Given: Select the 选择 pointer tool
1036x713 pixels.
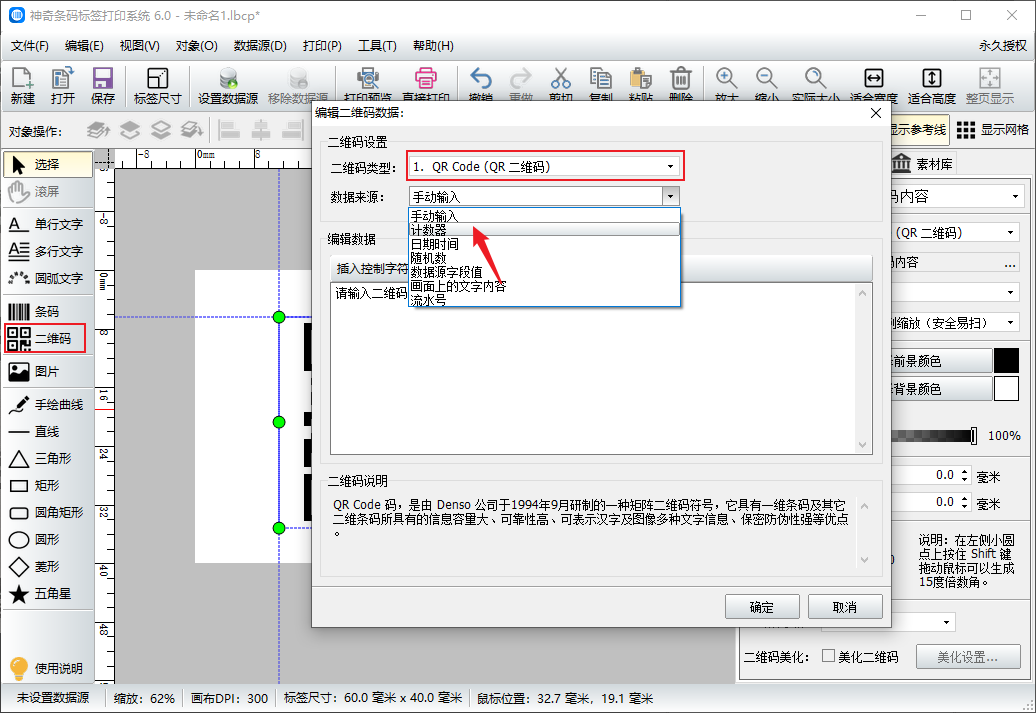Looking at the screenshot, I should click(x=48, y=165).
